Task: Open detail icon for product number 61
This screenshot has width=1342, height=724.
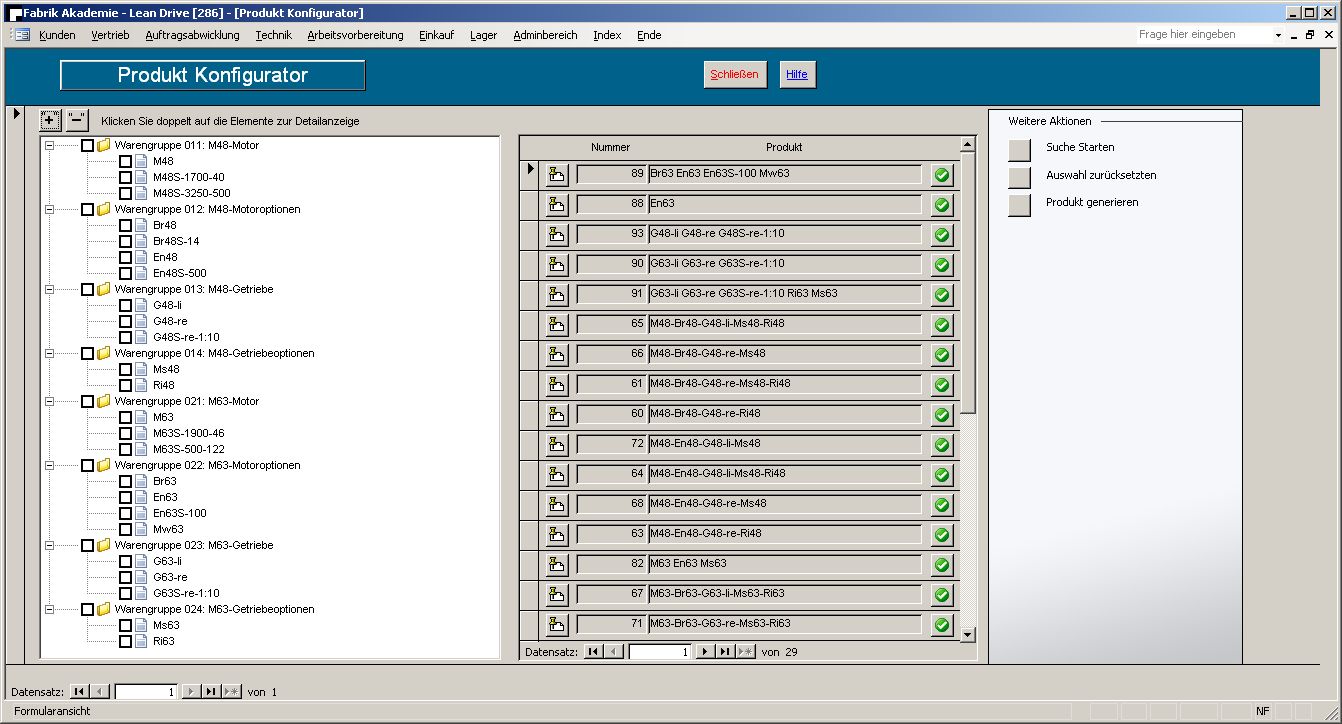Action: [x=557, y=385]
